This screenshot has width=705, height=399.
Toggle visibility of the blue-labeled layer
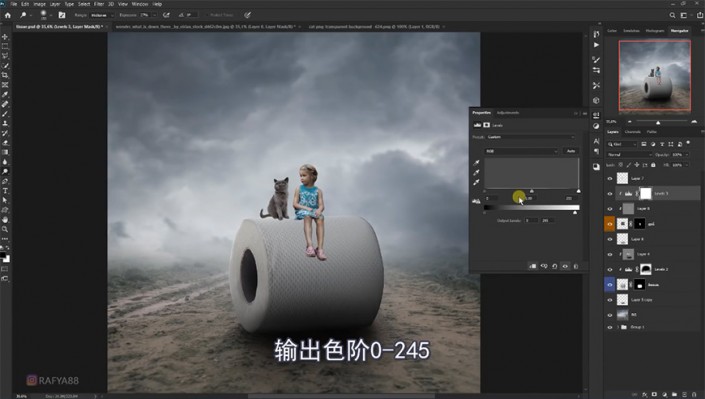pos(610,285)
